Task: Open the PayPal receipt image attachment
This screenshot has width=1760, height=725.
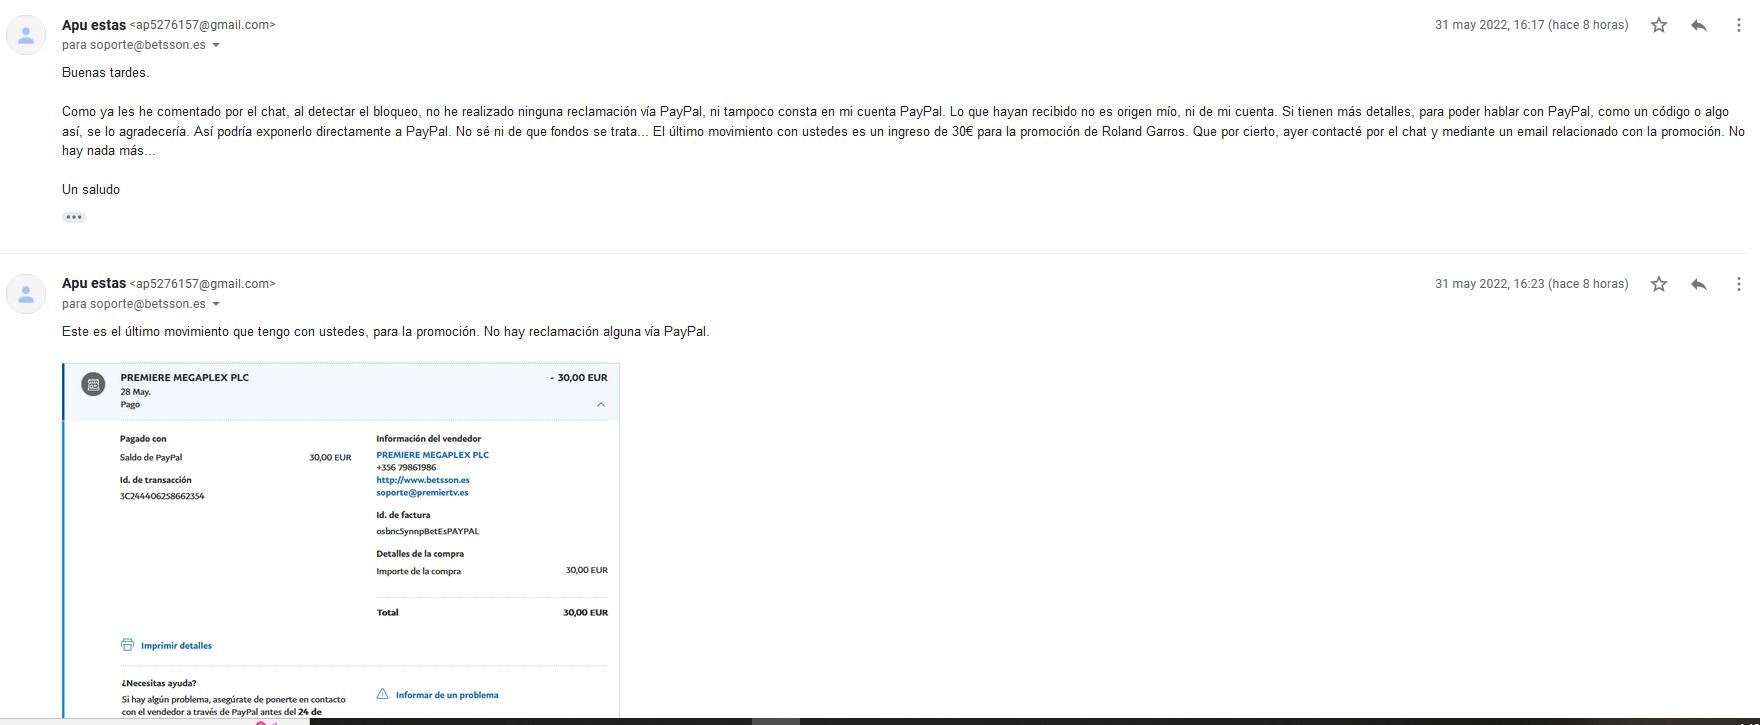Action: click(341, 540)
